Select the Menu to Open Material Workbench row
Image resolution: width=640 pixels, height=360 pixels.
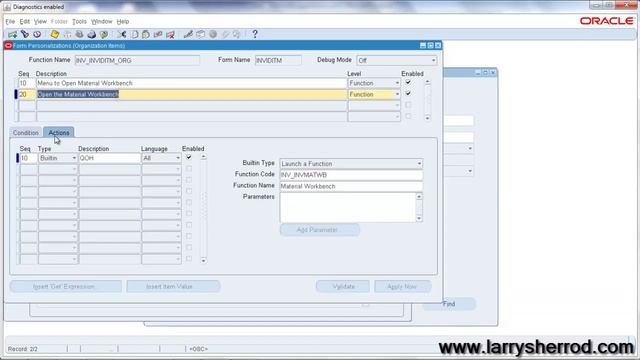click(191, 83)
